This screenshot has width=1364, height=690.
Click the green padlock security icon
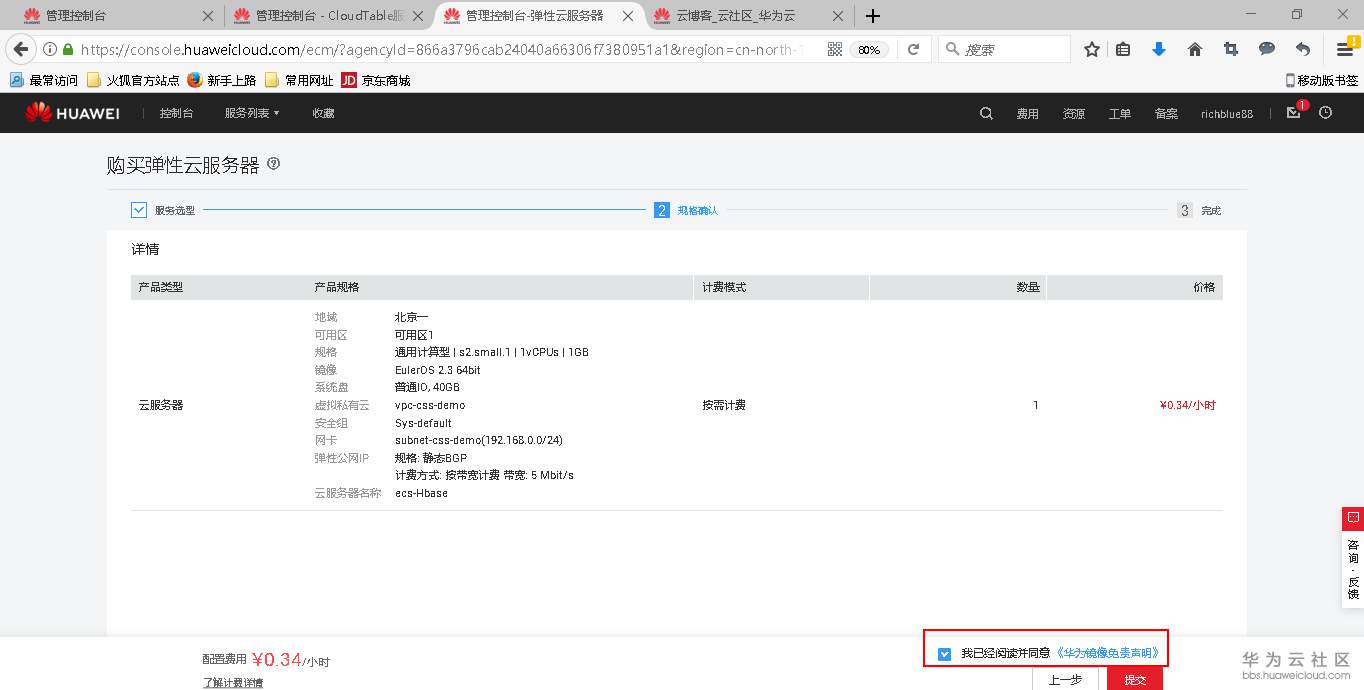point(68,49)
